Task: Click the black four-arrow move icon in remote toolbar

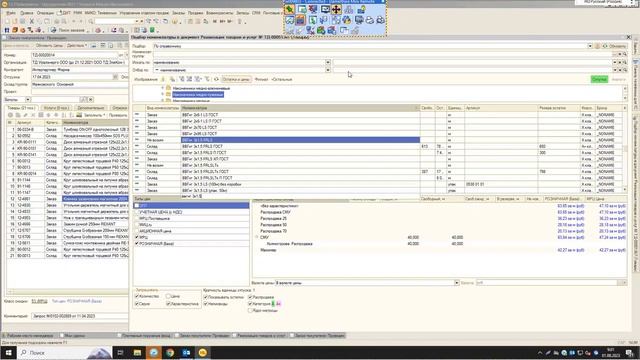Action: 336,9
